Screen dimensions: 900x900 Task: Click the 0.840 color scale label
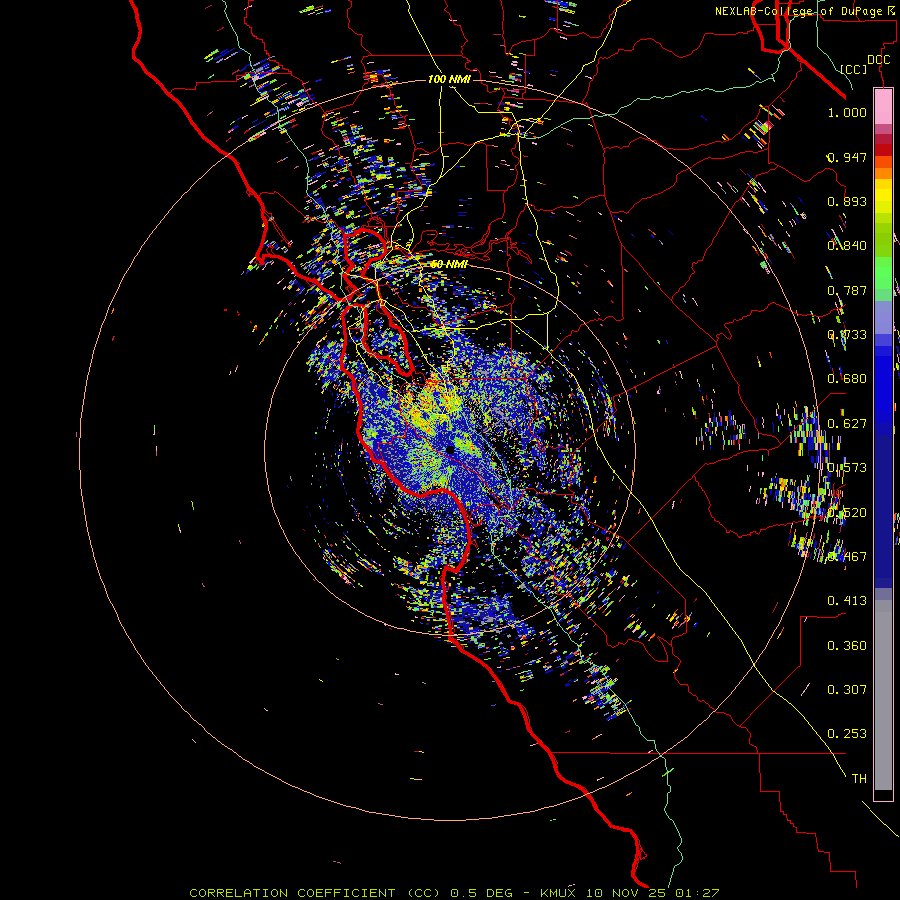(x=847, y=246)
